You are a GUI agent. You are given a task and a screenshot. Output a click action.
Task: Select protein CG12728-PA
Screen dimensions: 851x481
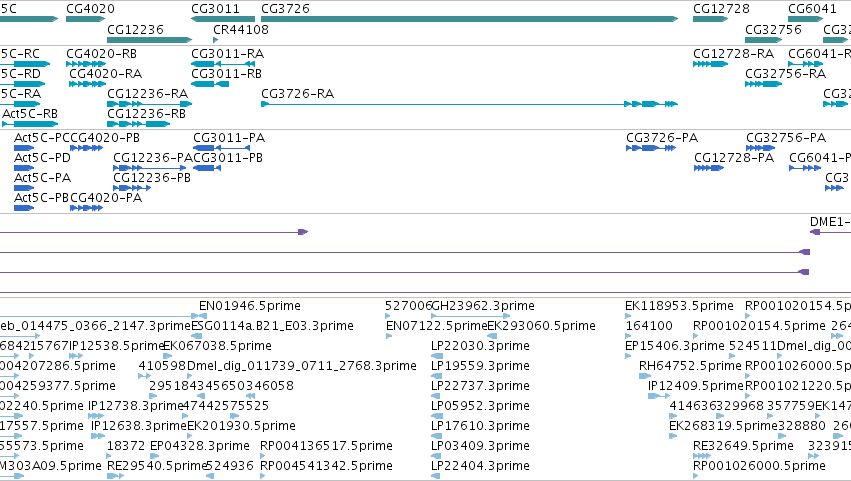pos(734,157)
